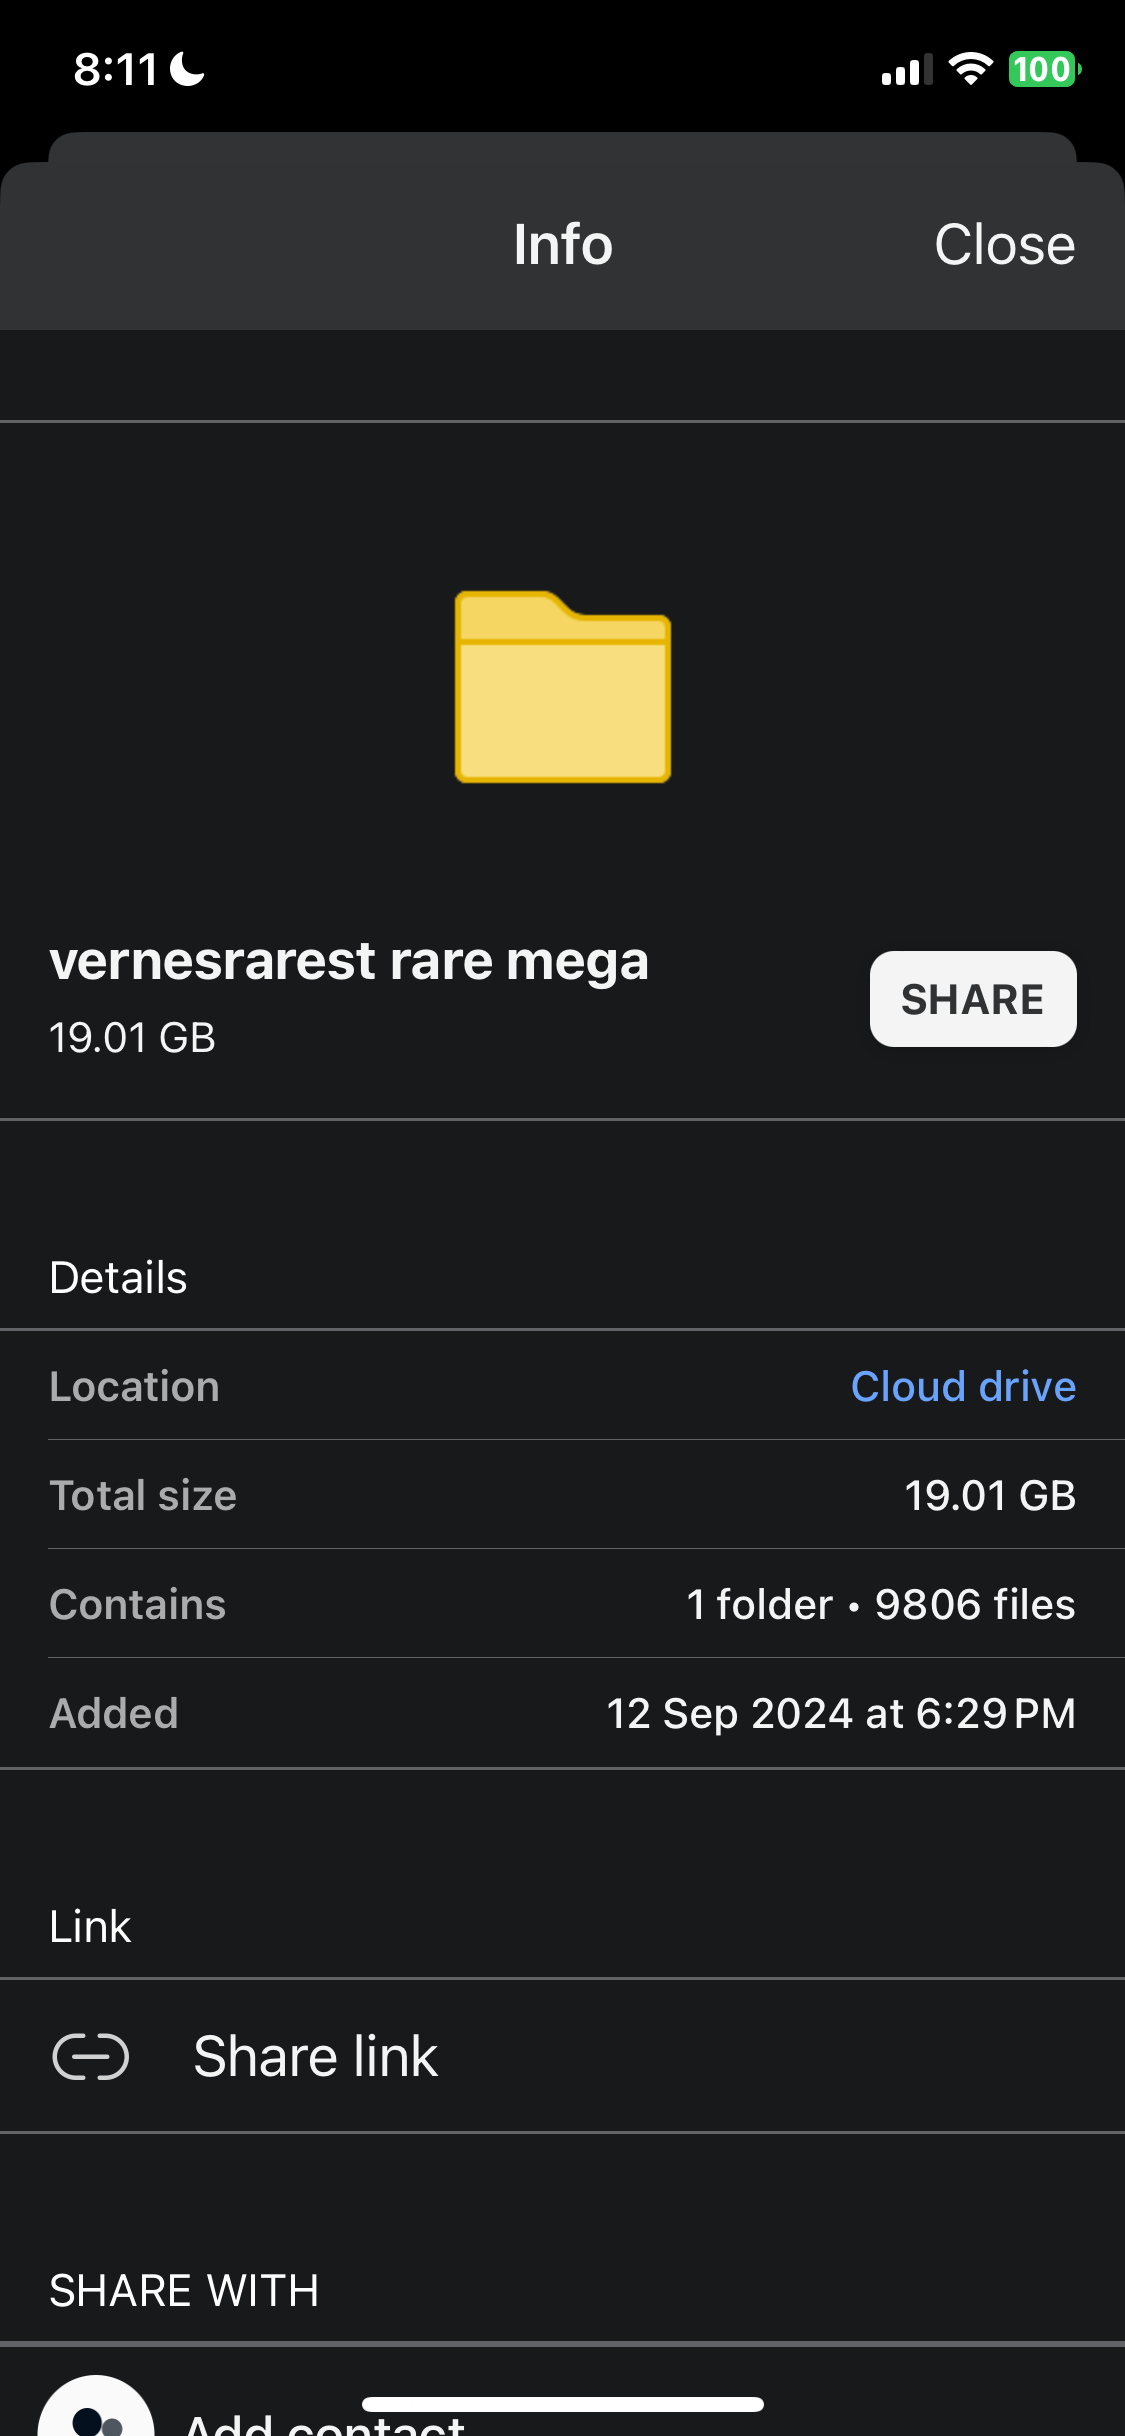
Task: Tap the folder name vernesrarest rare mega
Action: coord(349,962)
